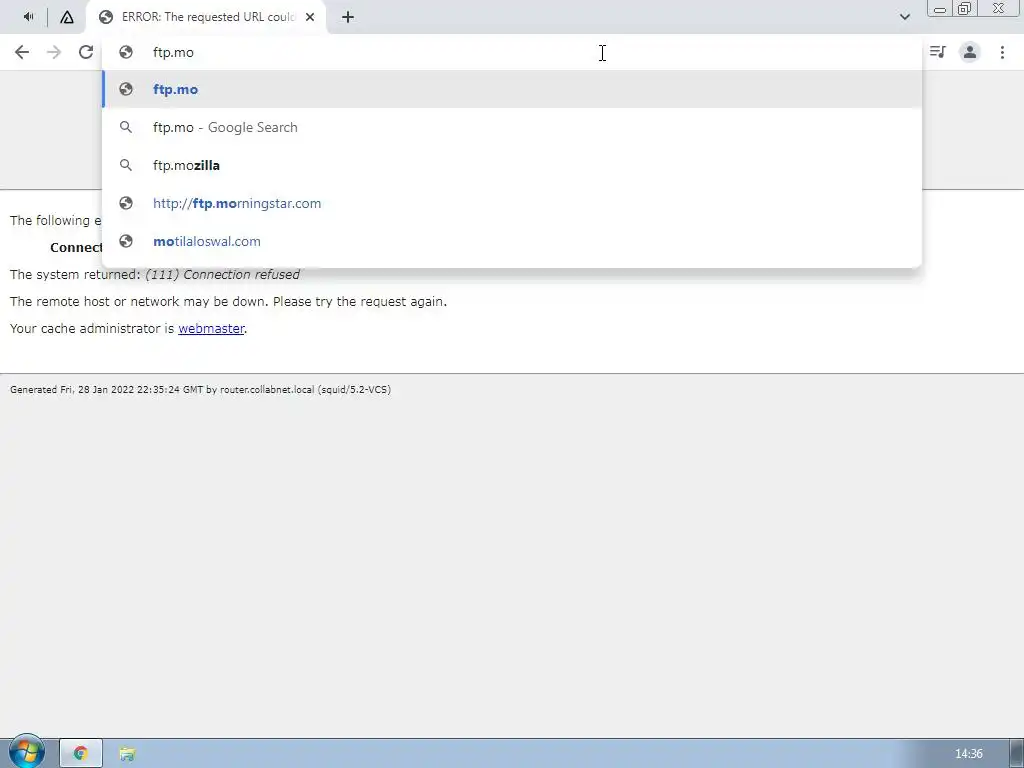Open the tab search chevron
Image resolution: width=1024 pixels, height=768 pixels.
pos(904,17)
